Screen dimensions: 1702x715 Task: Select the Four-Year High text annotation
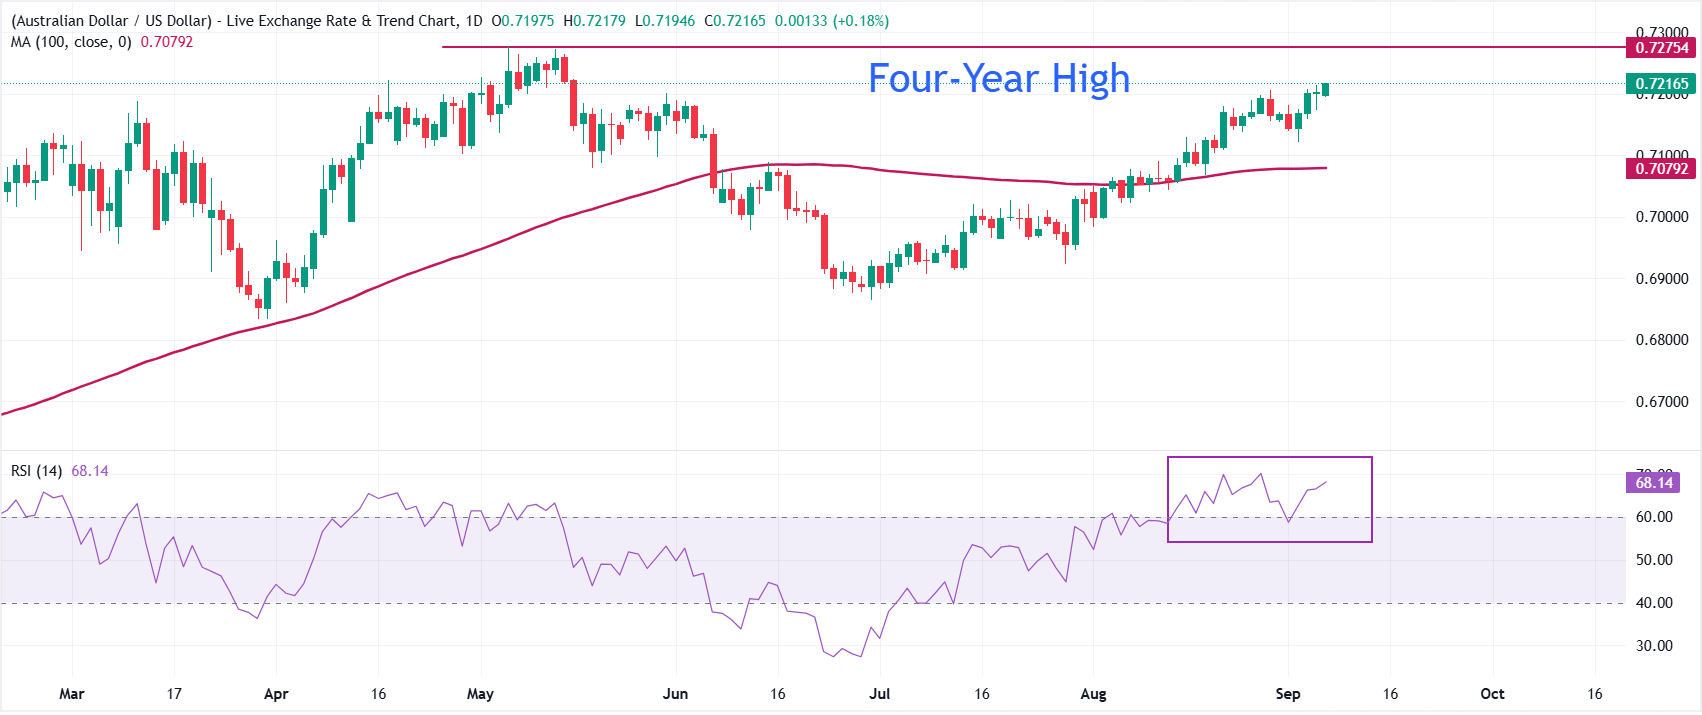click(x=999, y=78)
